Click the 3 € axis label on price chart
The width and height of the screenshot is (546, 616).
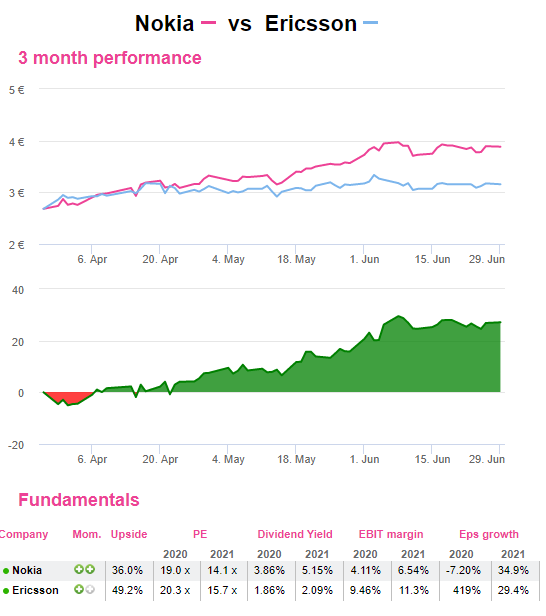pyautogui.click(x=16, y=193)
